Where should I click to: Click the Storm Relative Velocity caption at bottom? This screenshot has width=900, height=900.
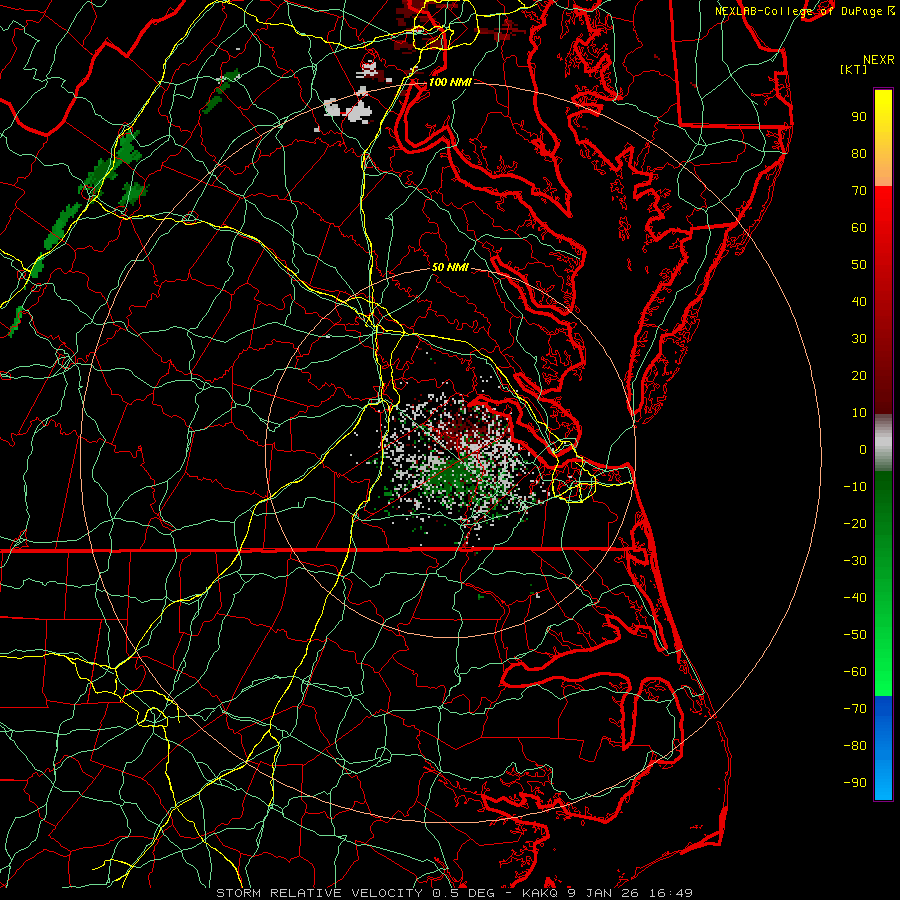pos(455,893)
